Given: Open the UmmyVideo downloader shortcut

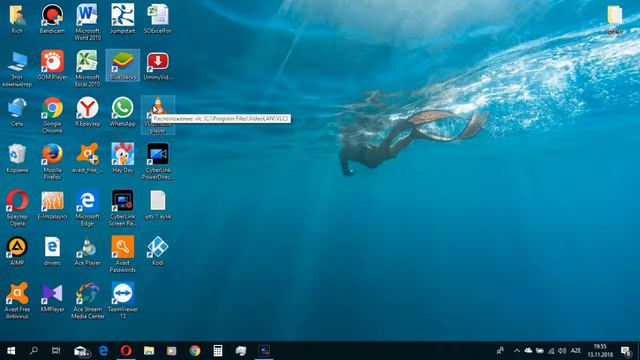Looking at the screenshot, I should pyautogui.click(x=158, y=65).
